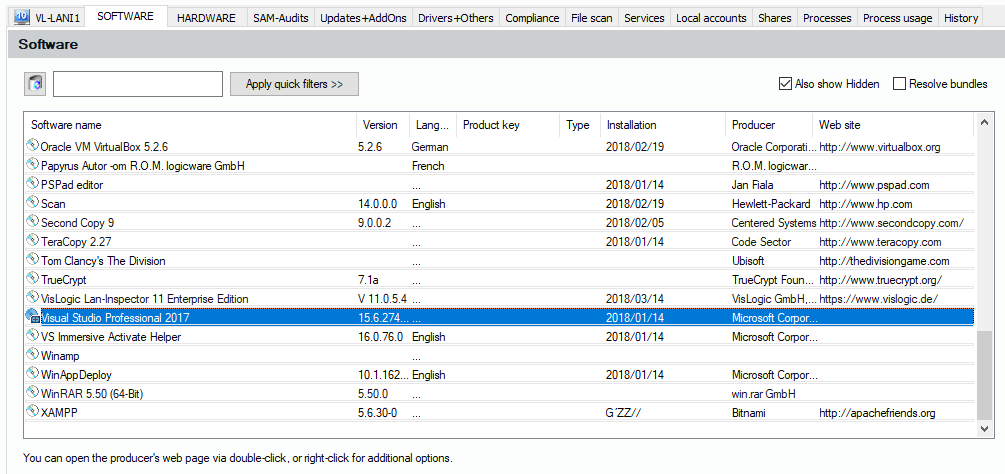
Task: Click the TeraCopy 2.27 row icon
Action: (x=32, y=241)
